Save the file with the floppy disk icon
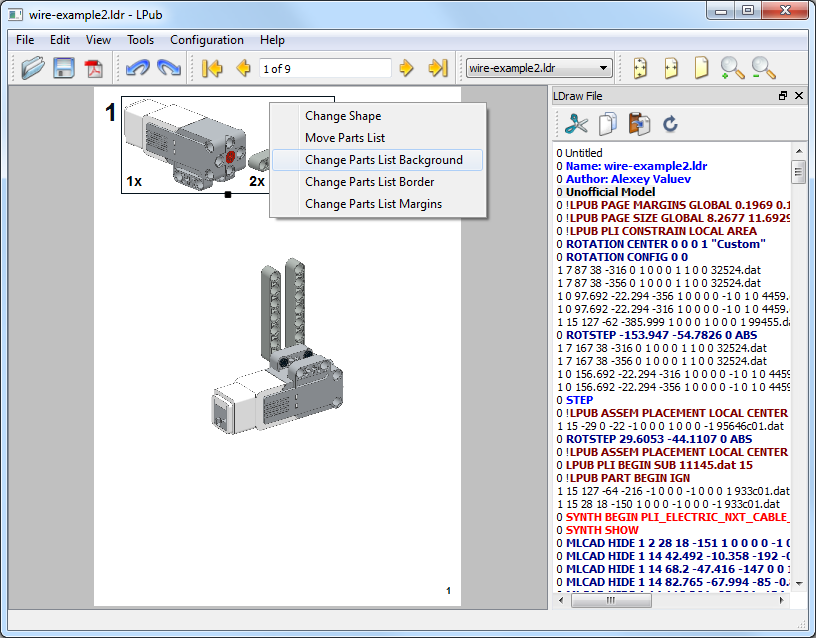816x638 pixels. 63,68
